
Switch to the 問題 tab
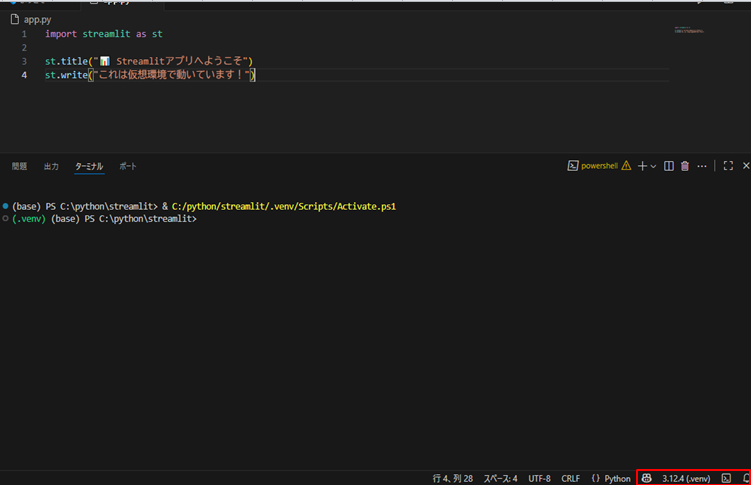pos(20,167)
